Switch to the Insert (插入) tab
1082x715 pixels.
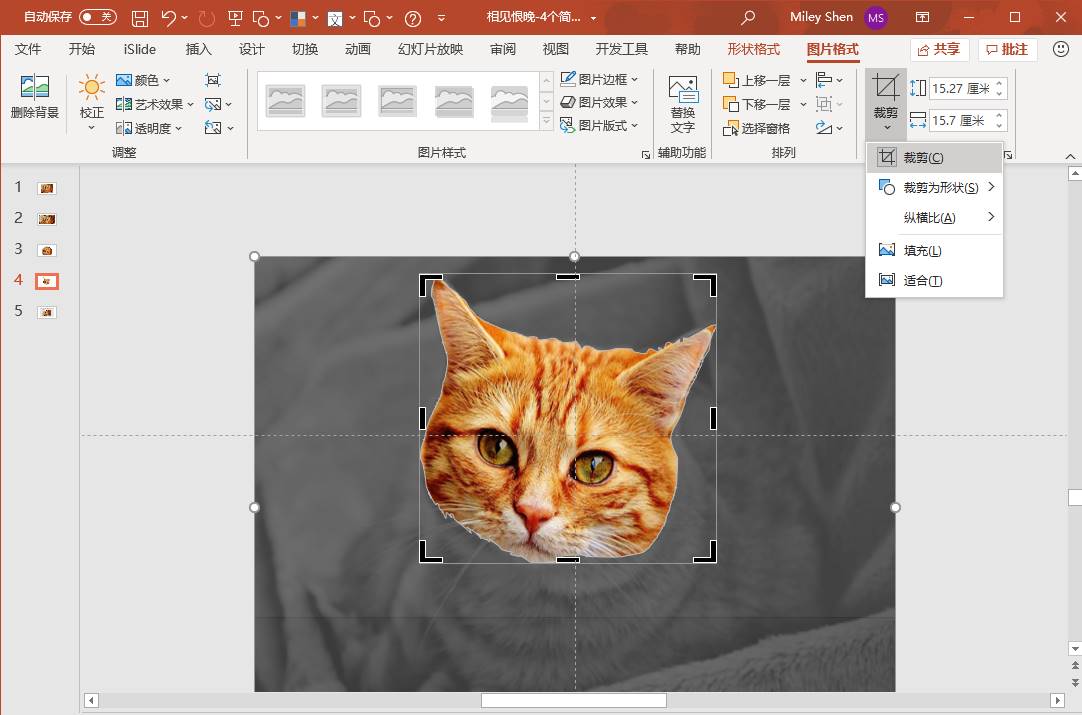(x=199, y=49)
